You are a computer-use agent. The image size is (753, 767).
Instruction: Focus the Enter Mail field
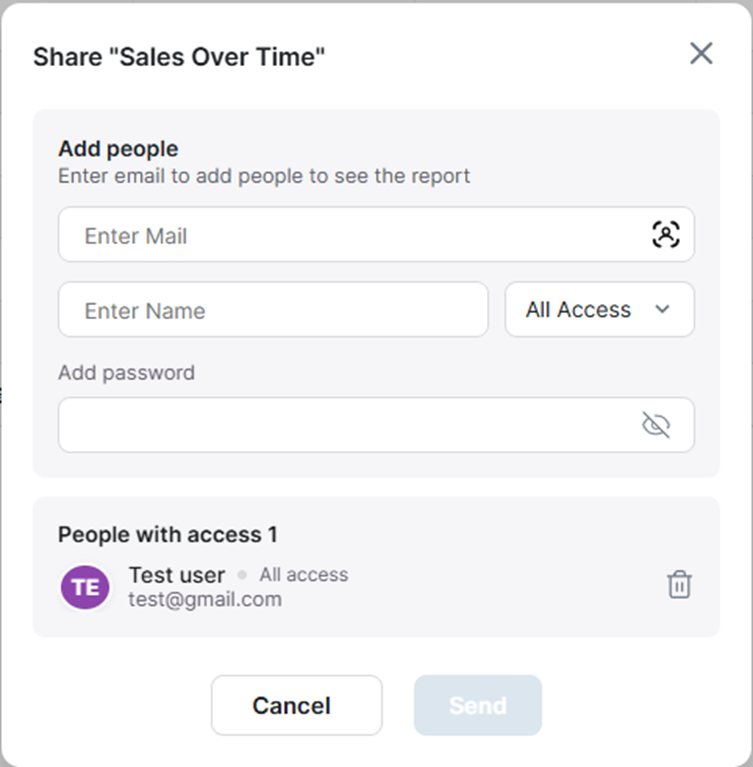376,234
